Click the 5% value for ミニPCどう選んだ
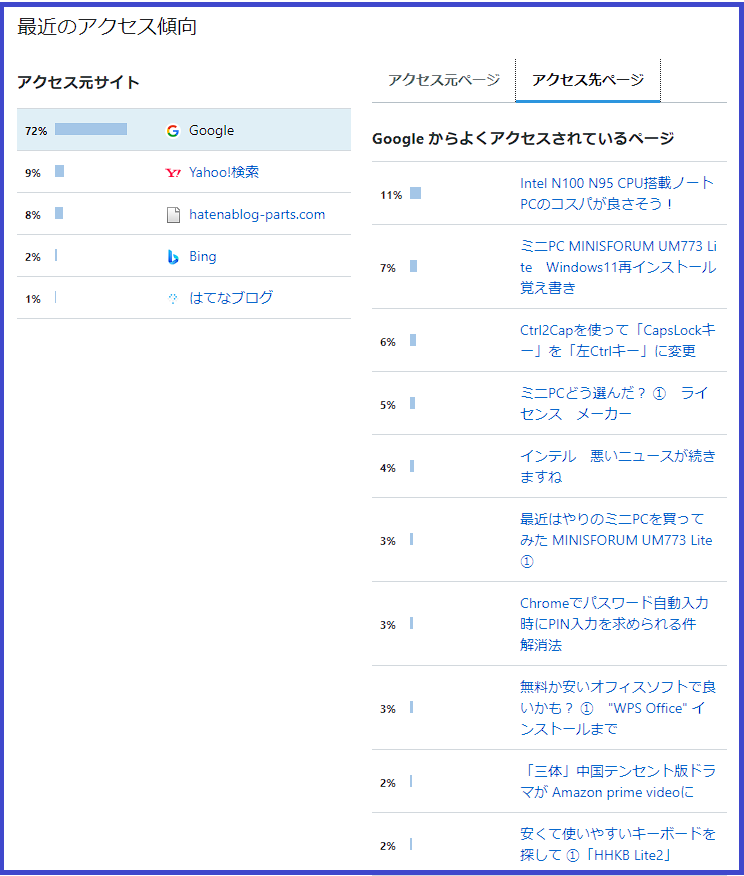 coord(388,405)
